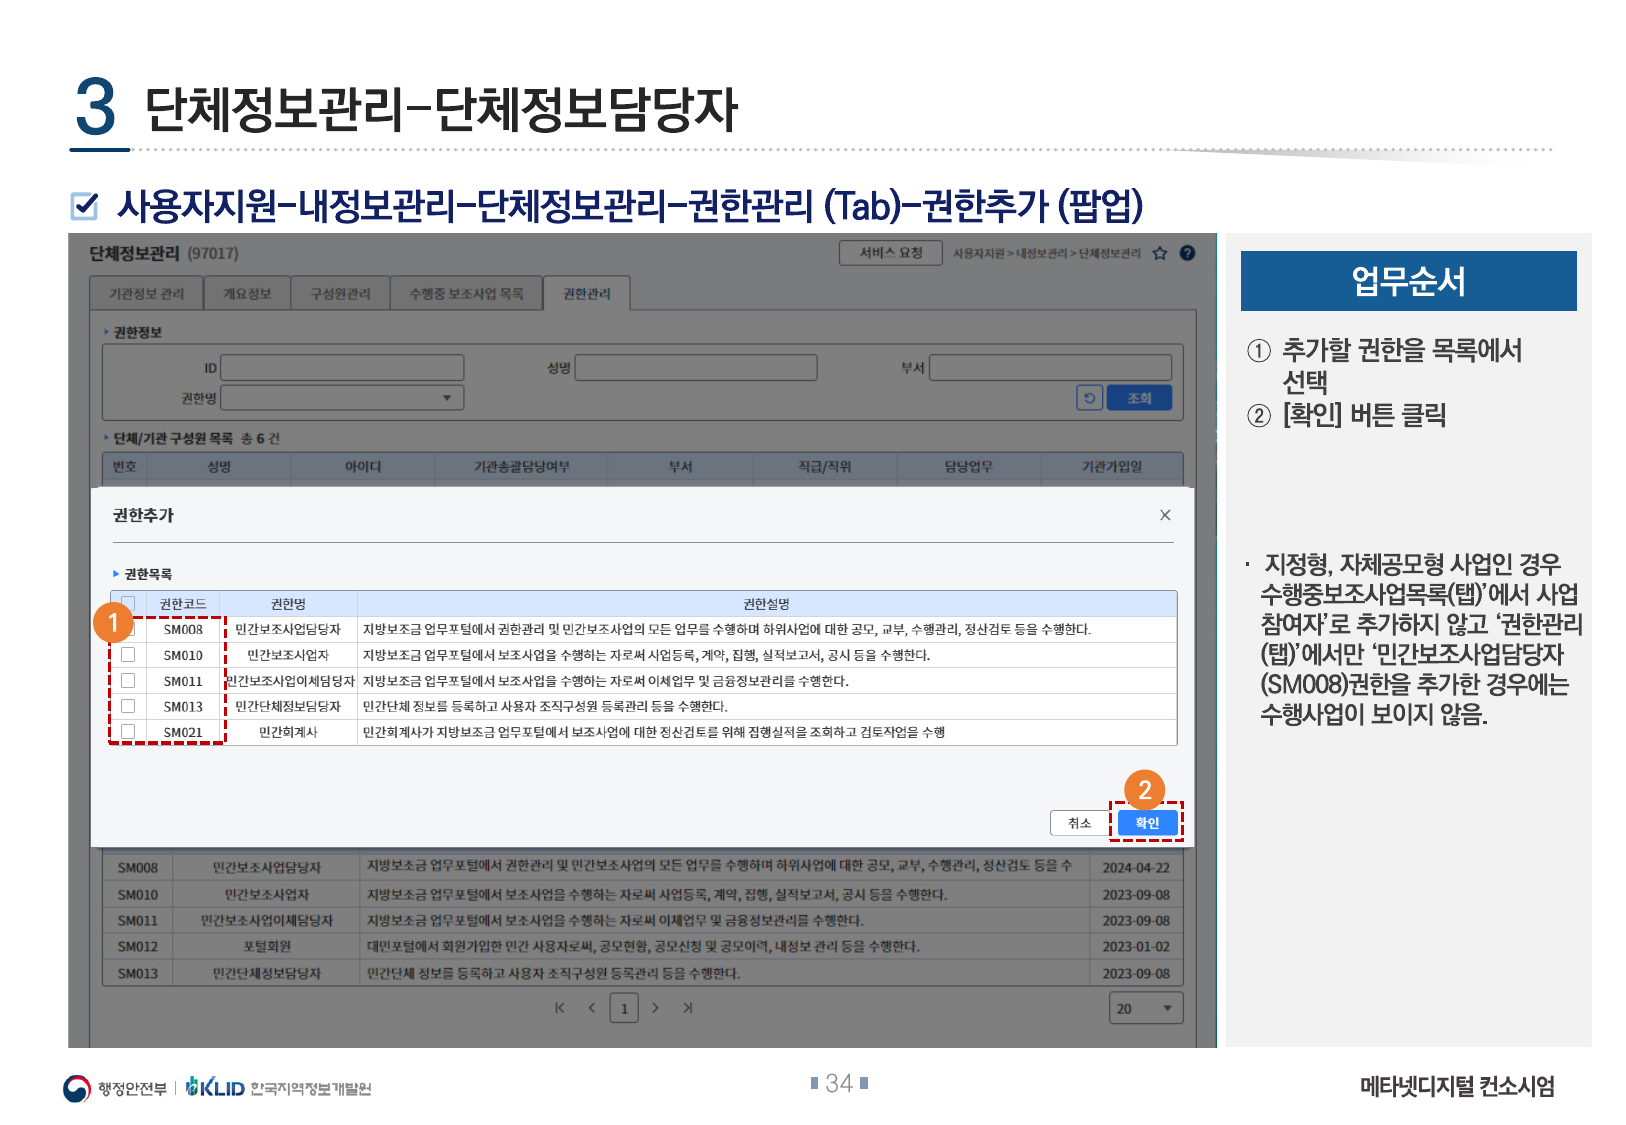
Task: Jump to last page of pagination
Action: point(688,1008)
